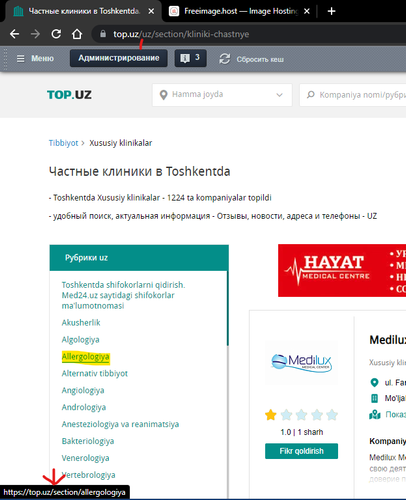Click the Medilux clinic logo
This screenshot has height=500, width=406.
pyautogui.click(x=302, y=363)
